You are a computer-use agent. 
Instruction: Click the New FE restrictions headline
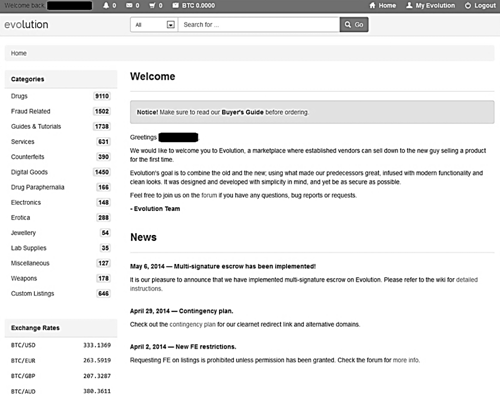tap(183, 347)
